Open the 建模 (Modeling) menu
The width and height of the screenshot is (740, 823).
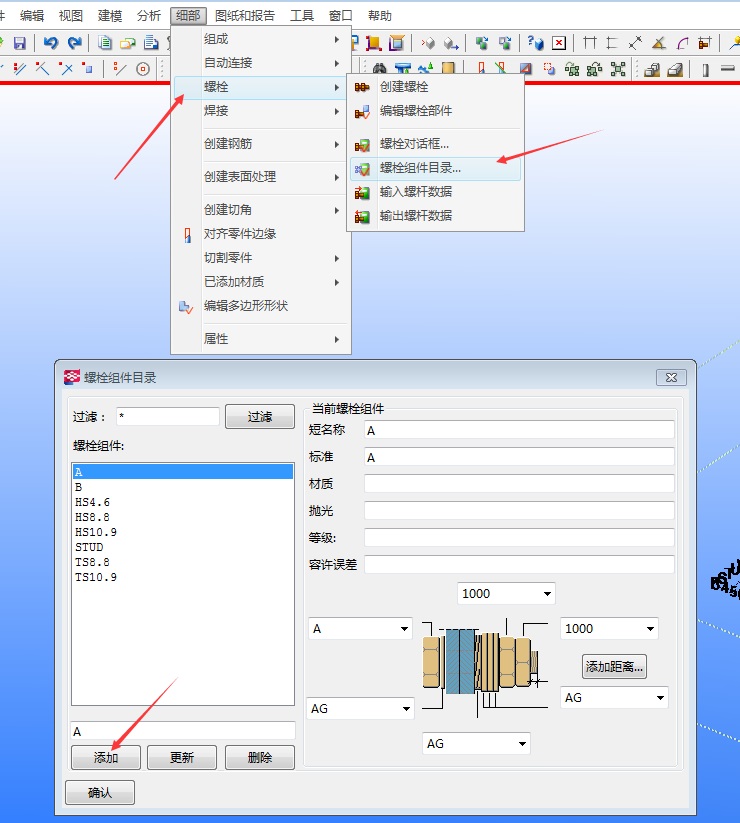(110, 16)
